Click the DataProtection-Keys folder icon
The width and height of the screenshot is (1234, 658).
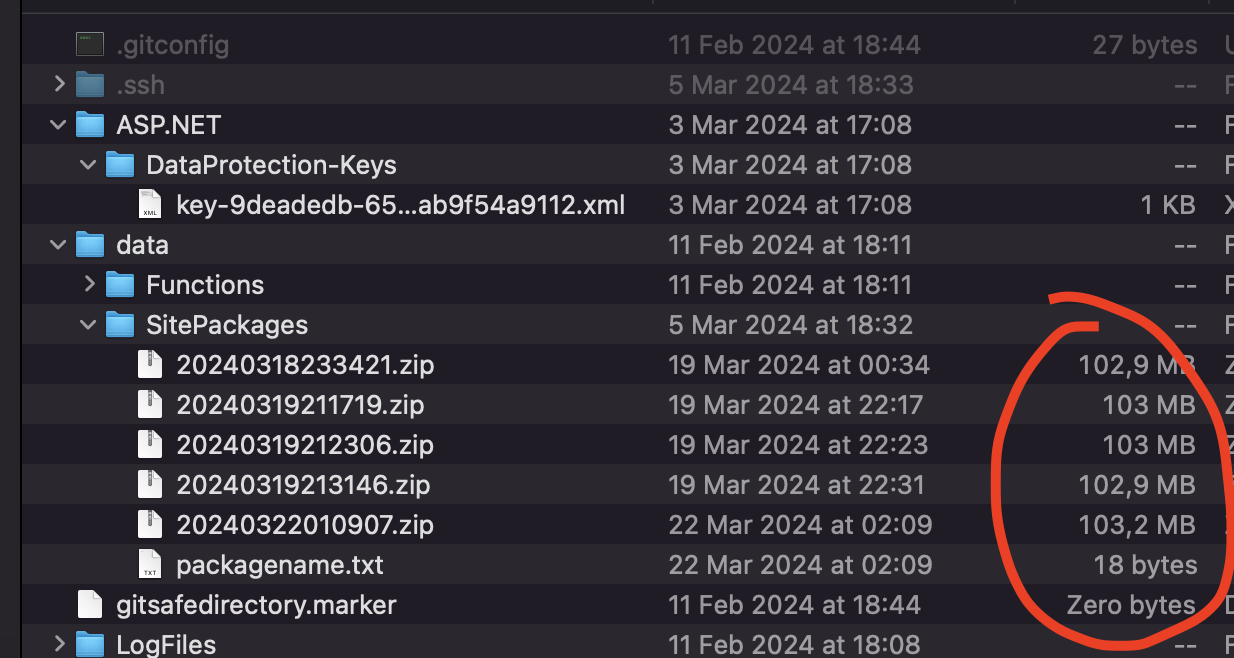point(120,165)
